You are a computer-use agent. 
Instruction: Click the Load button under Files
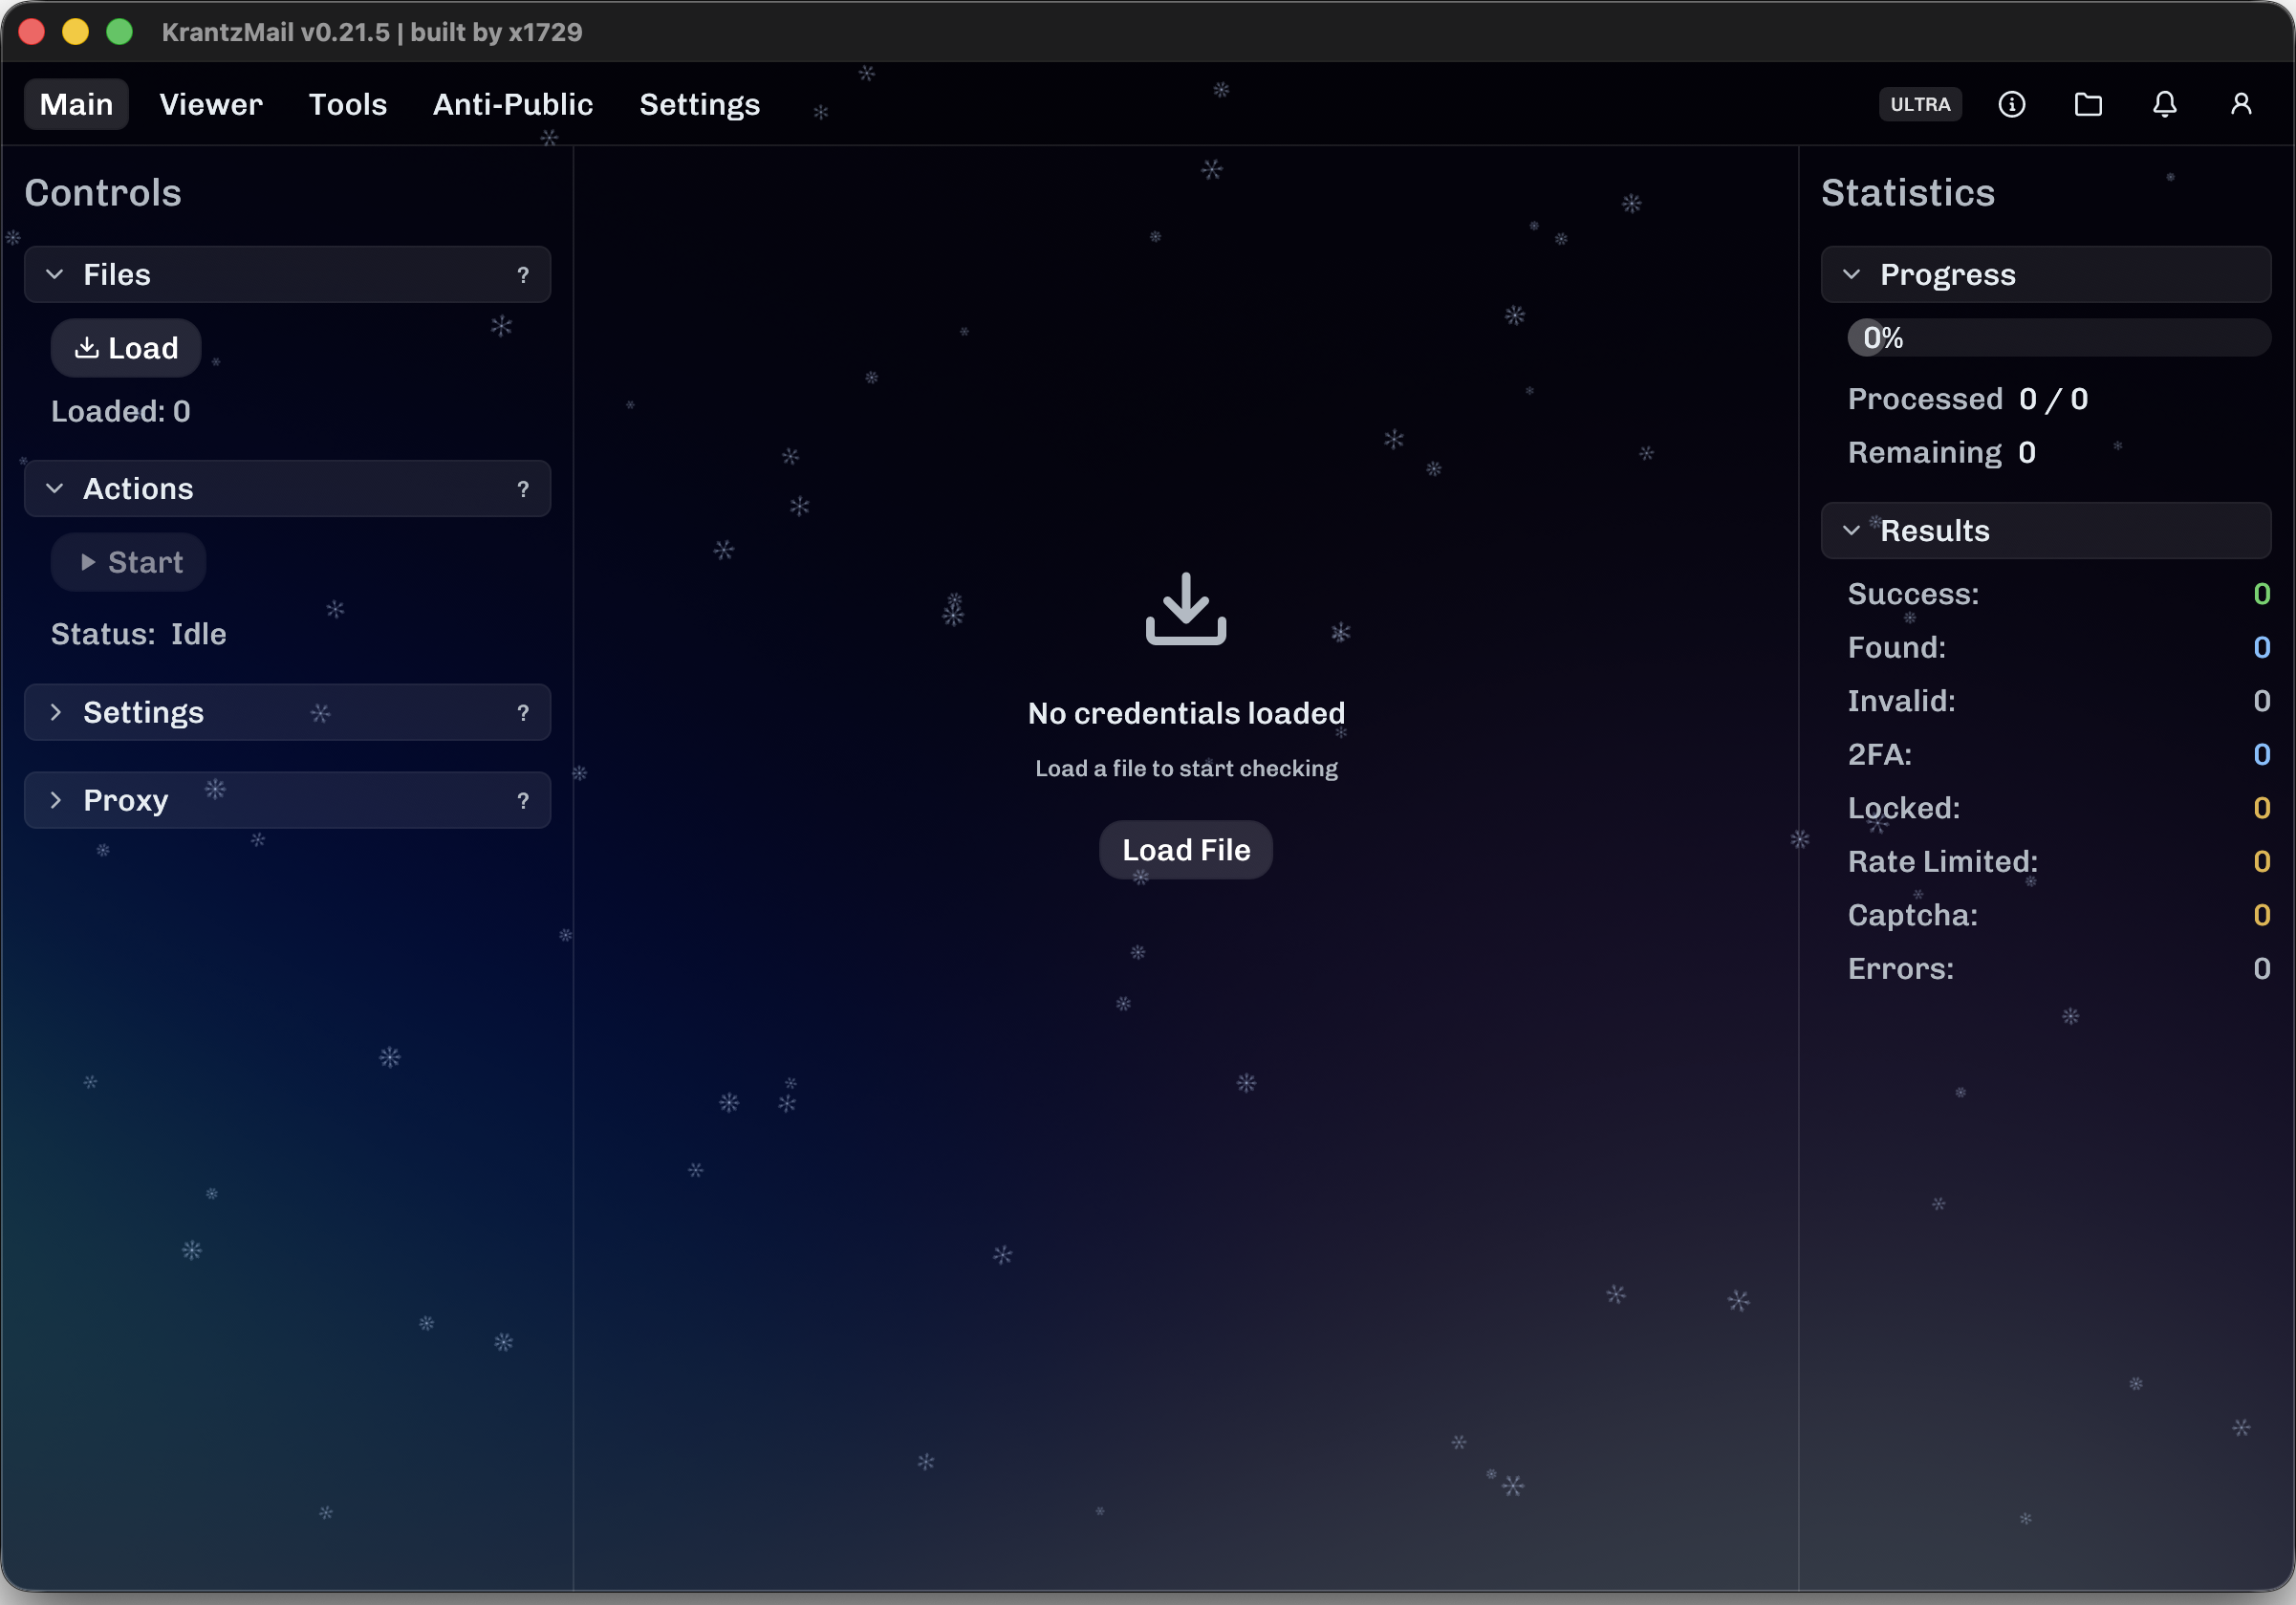pos(126,348)
